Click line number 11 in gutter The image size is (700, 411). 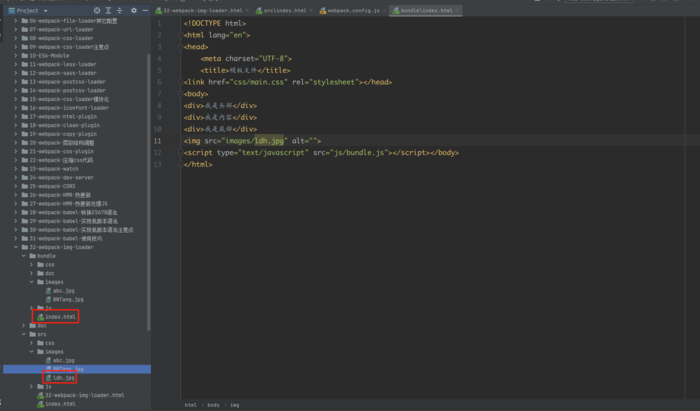[x=157, y=141]
